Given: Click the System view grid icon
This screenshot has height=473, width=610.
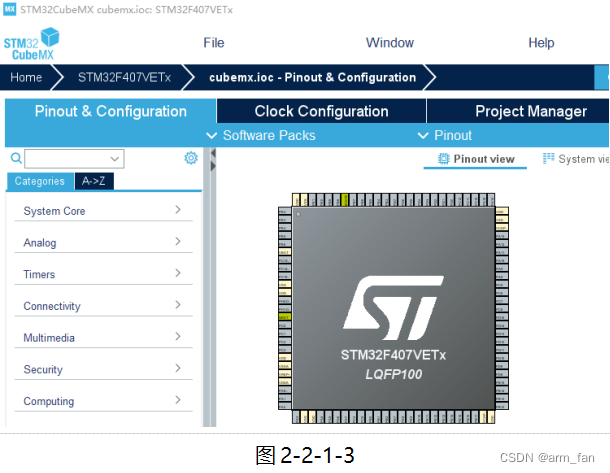Looking at the screenshot, I should 549,158.
